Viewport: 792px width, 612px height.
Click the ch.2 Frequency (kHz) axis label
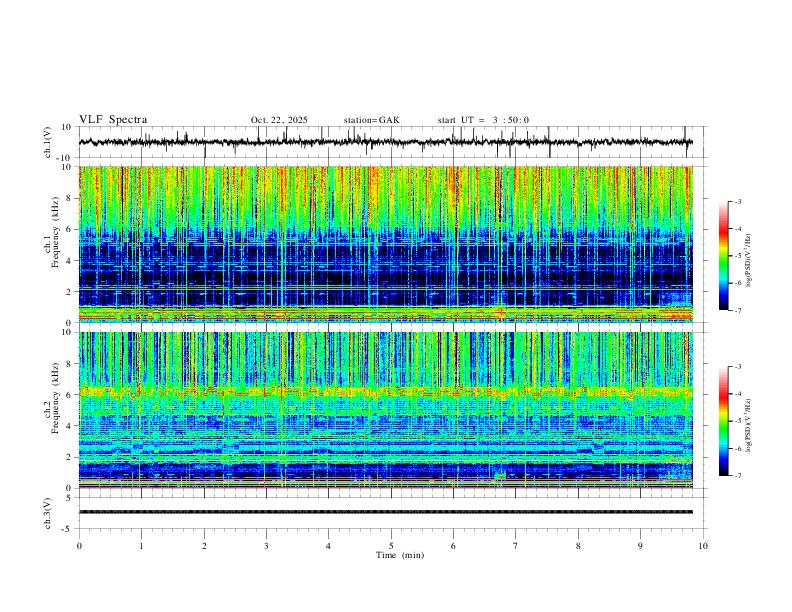click(52, 398)
